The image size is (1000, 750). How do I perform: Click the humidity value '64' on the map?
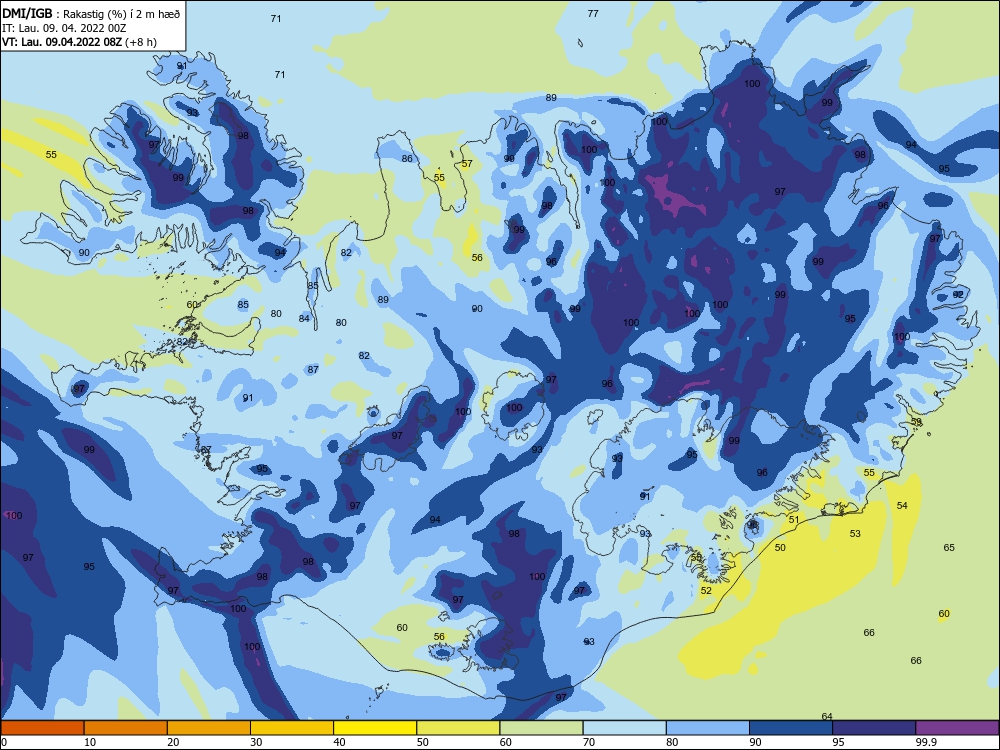pyautogui.click(x=827, y=716)
